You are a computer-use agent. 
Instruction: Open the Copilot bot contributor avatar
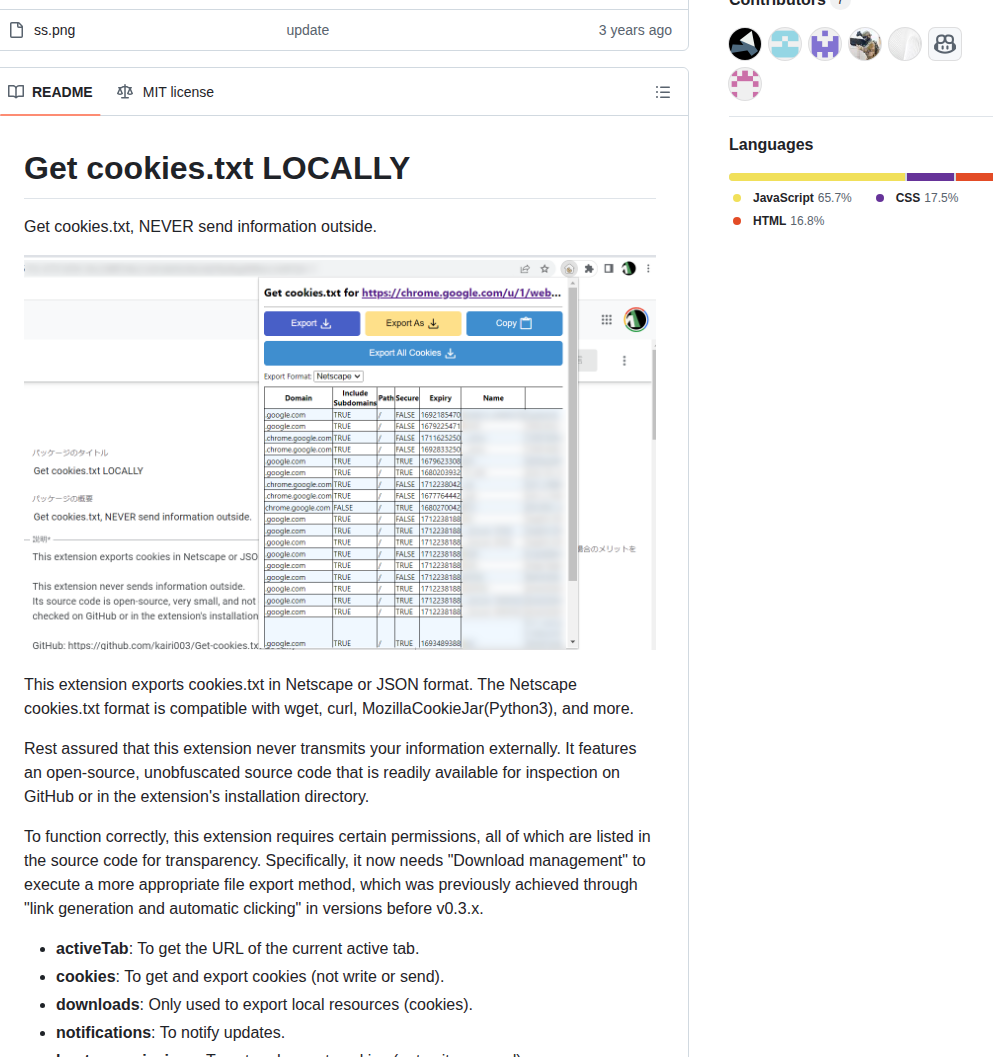pyautogui.click(x=944, y=44)
